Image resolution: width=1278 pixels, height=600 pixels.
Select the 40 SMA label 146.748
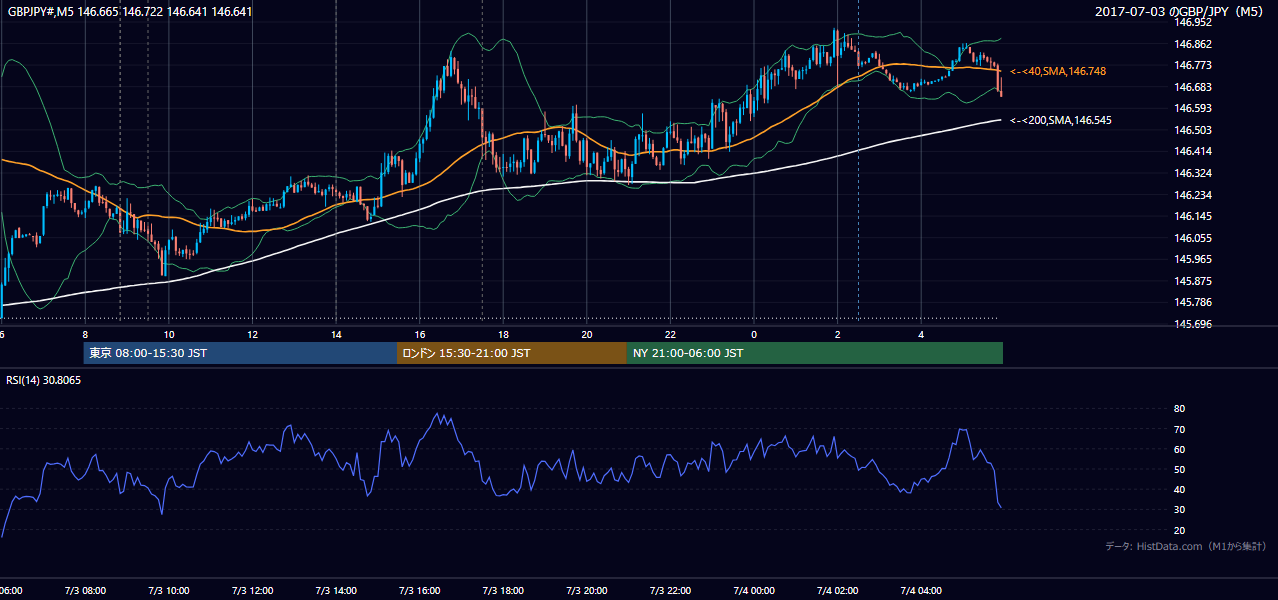click(1058, 71)
